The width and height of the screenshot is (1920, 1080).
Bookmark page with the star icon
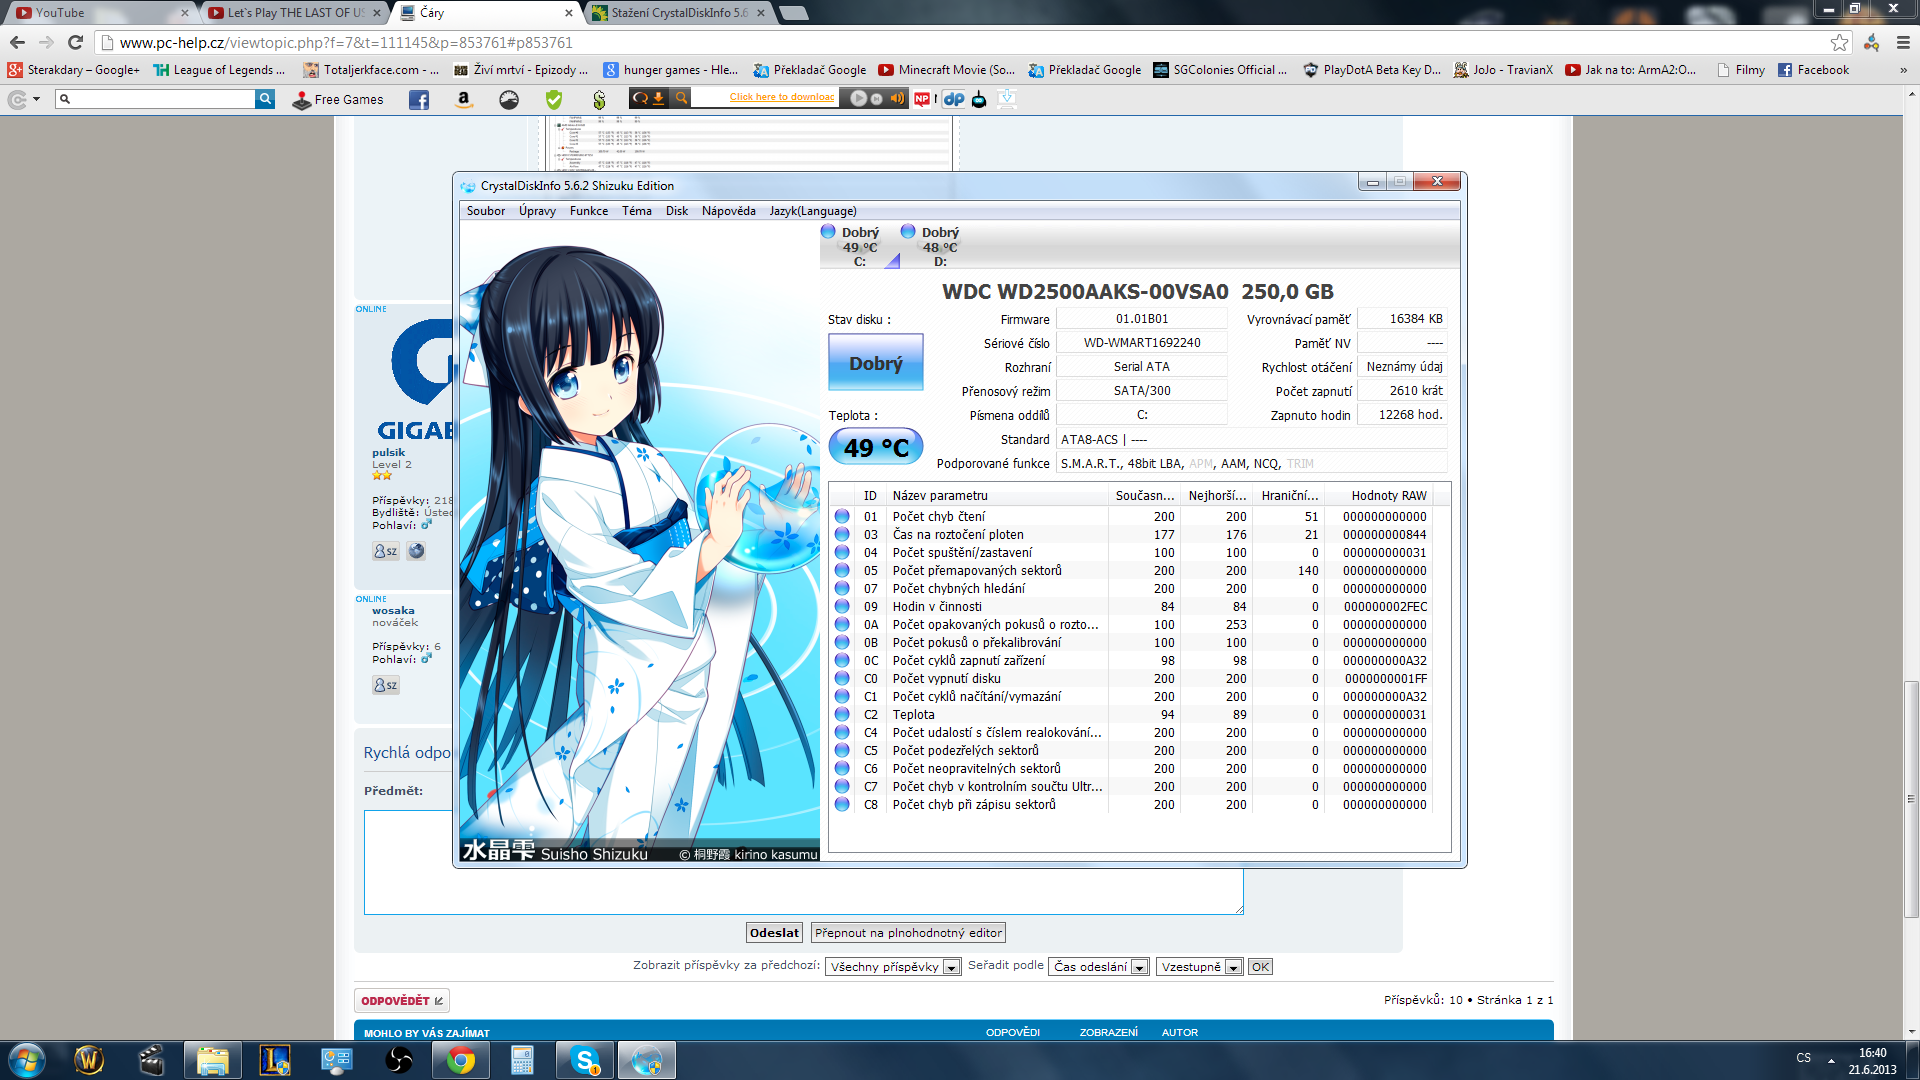1839,42
